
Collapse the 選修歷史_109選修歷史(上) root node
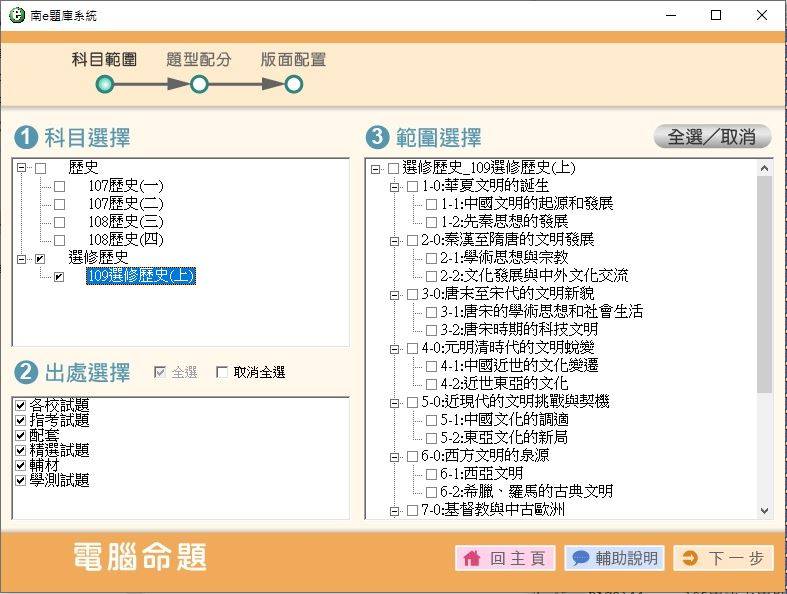tap(375, 169)
